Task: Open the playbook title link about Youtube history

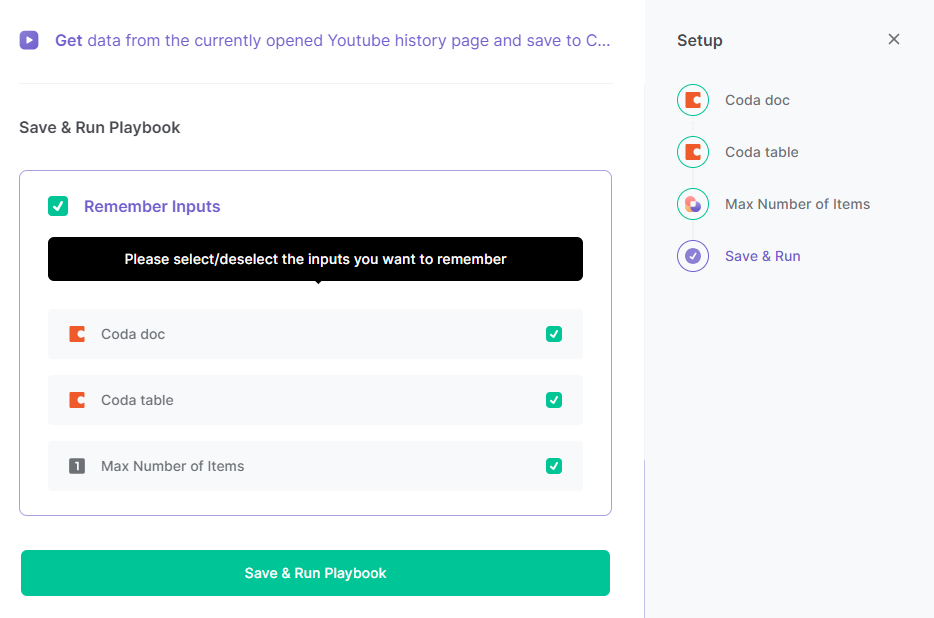Action: coord(332,41)
